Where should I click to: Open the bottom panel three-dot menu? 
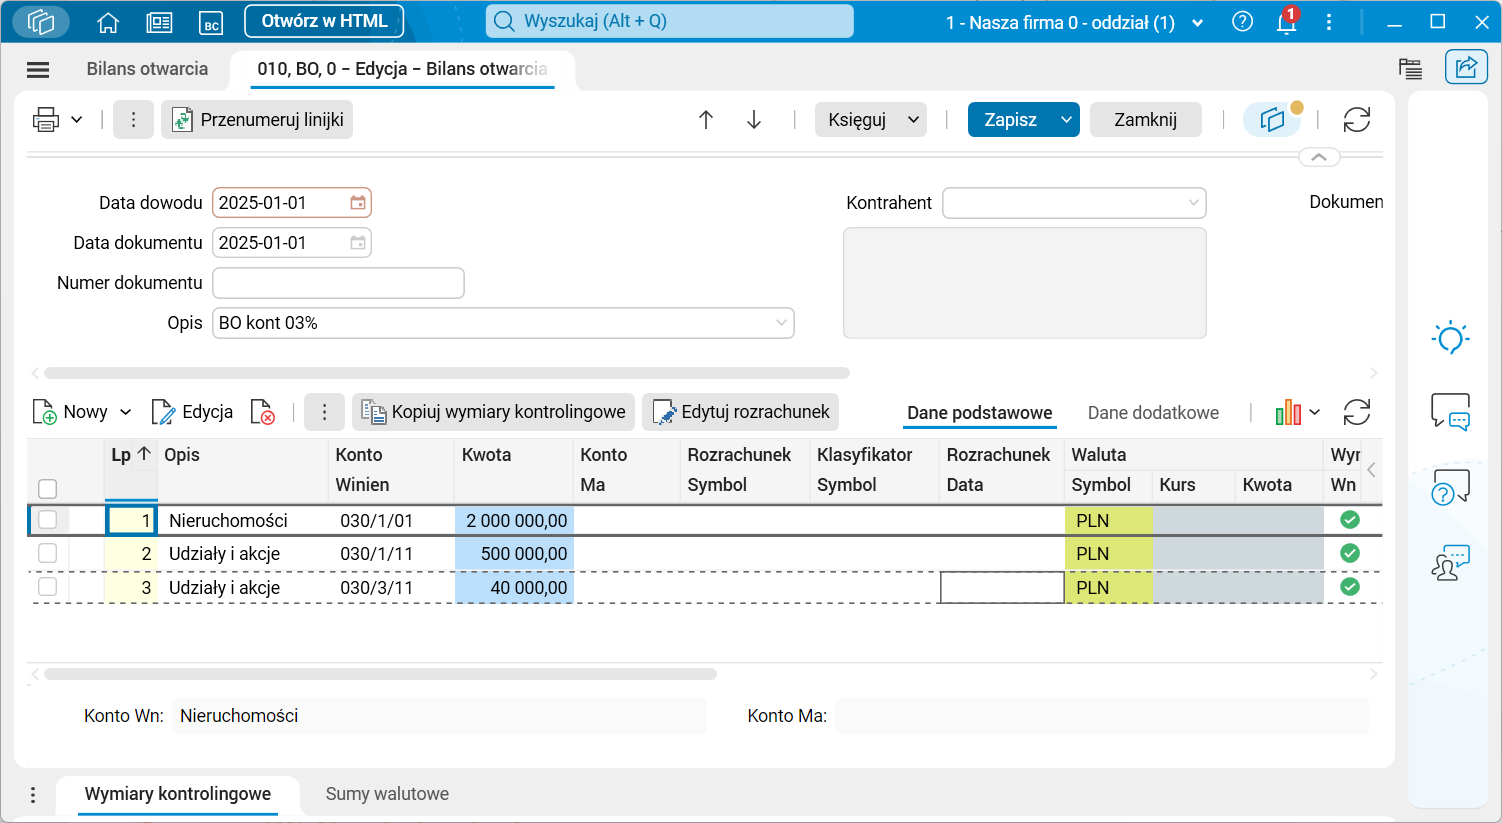tap(33, 795)
